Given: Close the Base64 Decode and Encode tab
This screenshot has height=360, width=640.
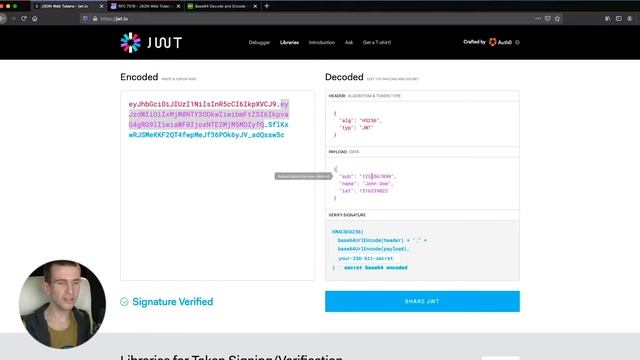Looking at the screenshot, I should (x=255, y=6).
